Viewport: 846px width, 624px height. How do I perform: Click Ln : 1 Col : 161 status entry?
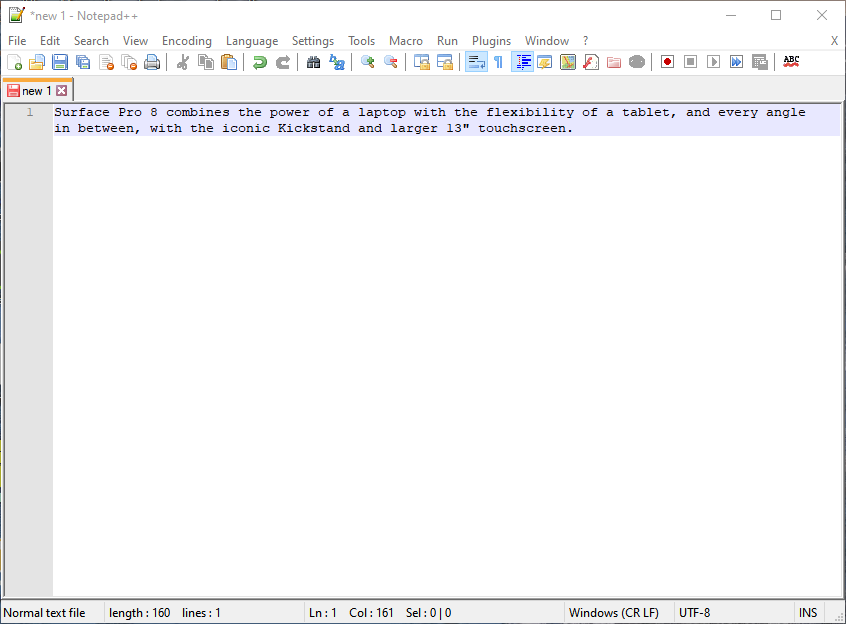(x=351, y=613)
